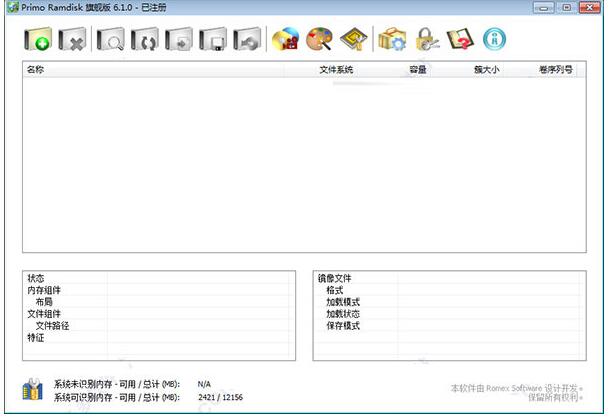Select the 布局 row
This screenshot has width=609, height=418.
click(x=158, y=302)
